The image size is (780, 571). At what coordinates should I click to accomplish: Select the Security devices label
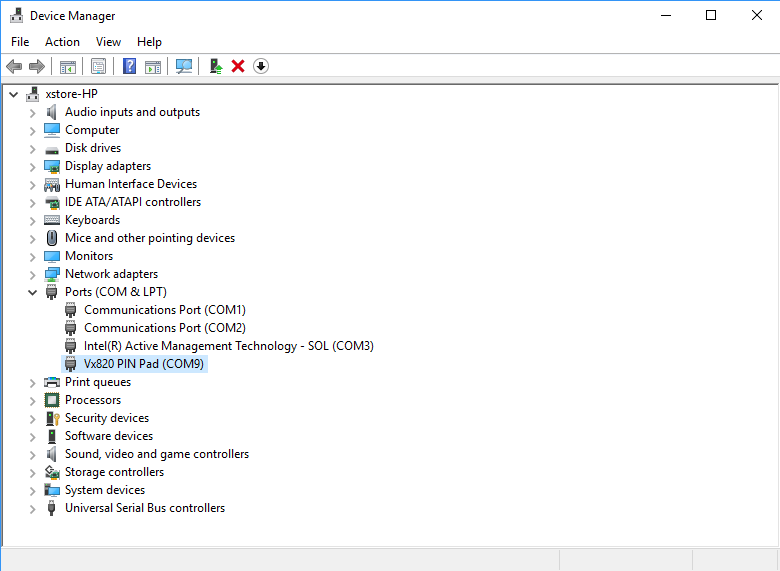coord(107,418)
